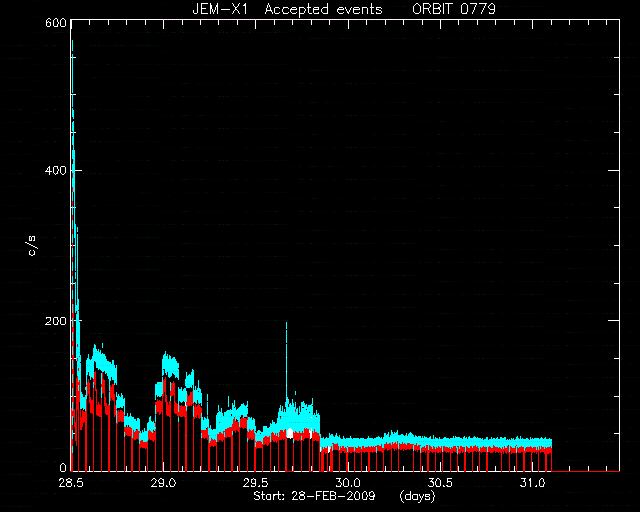This screenshot has height=512, width=640.
Task: Click the ORBIT 0779 label
Action: pos(454,9)
